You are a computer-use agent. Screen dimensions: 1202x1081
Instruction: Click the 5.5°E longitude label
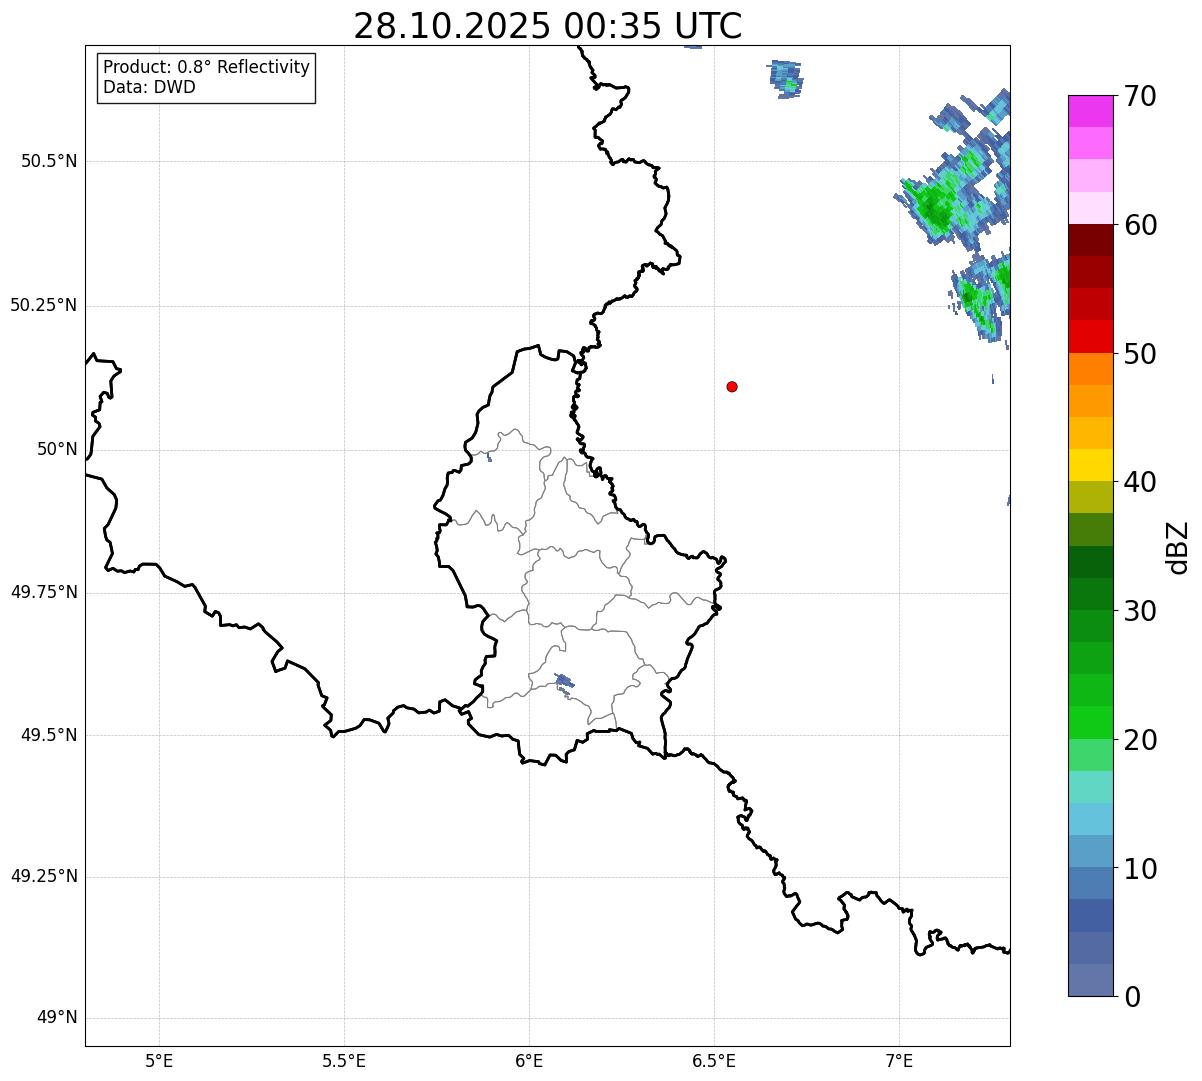click(x=344, y=1061)
